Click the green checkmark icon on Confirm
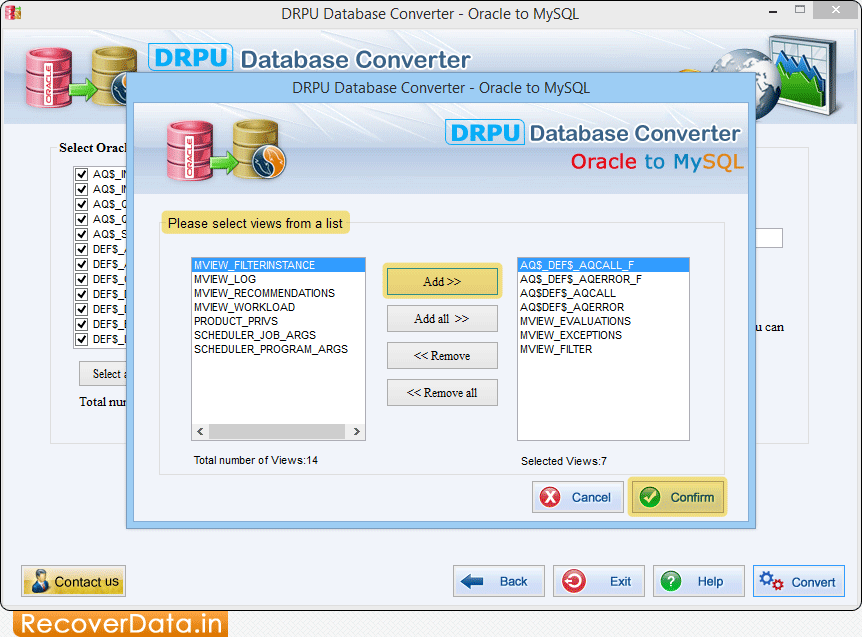The image size is (862, 637). pos(650,497)
